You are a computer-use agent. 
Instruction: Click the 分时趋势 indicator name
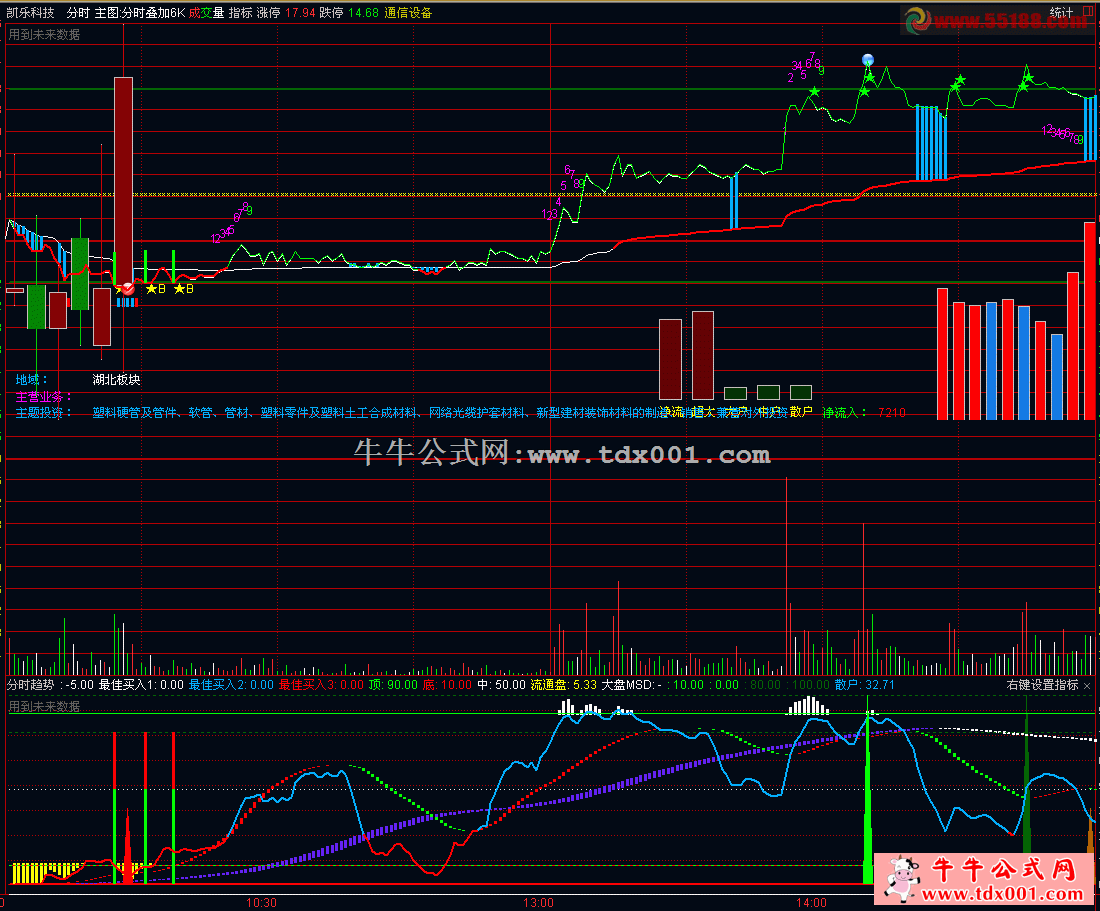pos(30,684)
